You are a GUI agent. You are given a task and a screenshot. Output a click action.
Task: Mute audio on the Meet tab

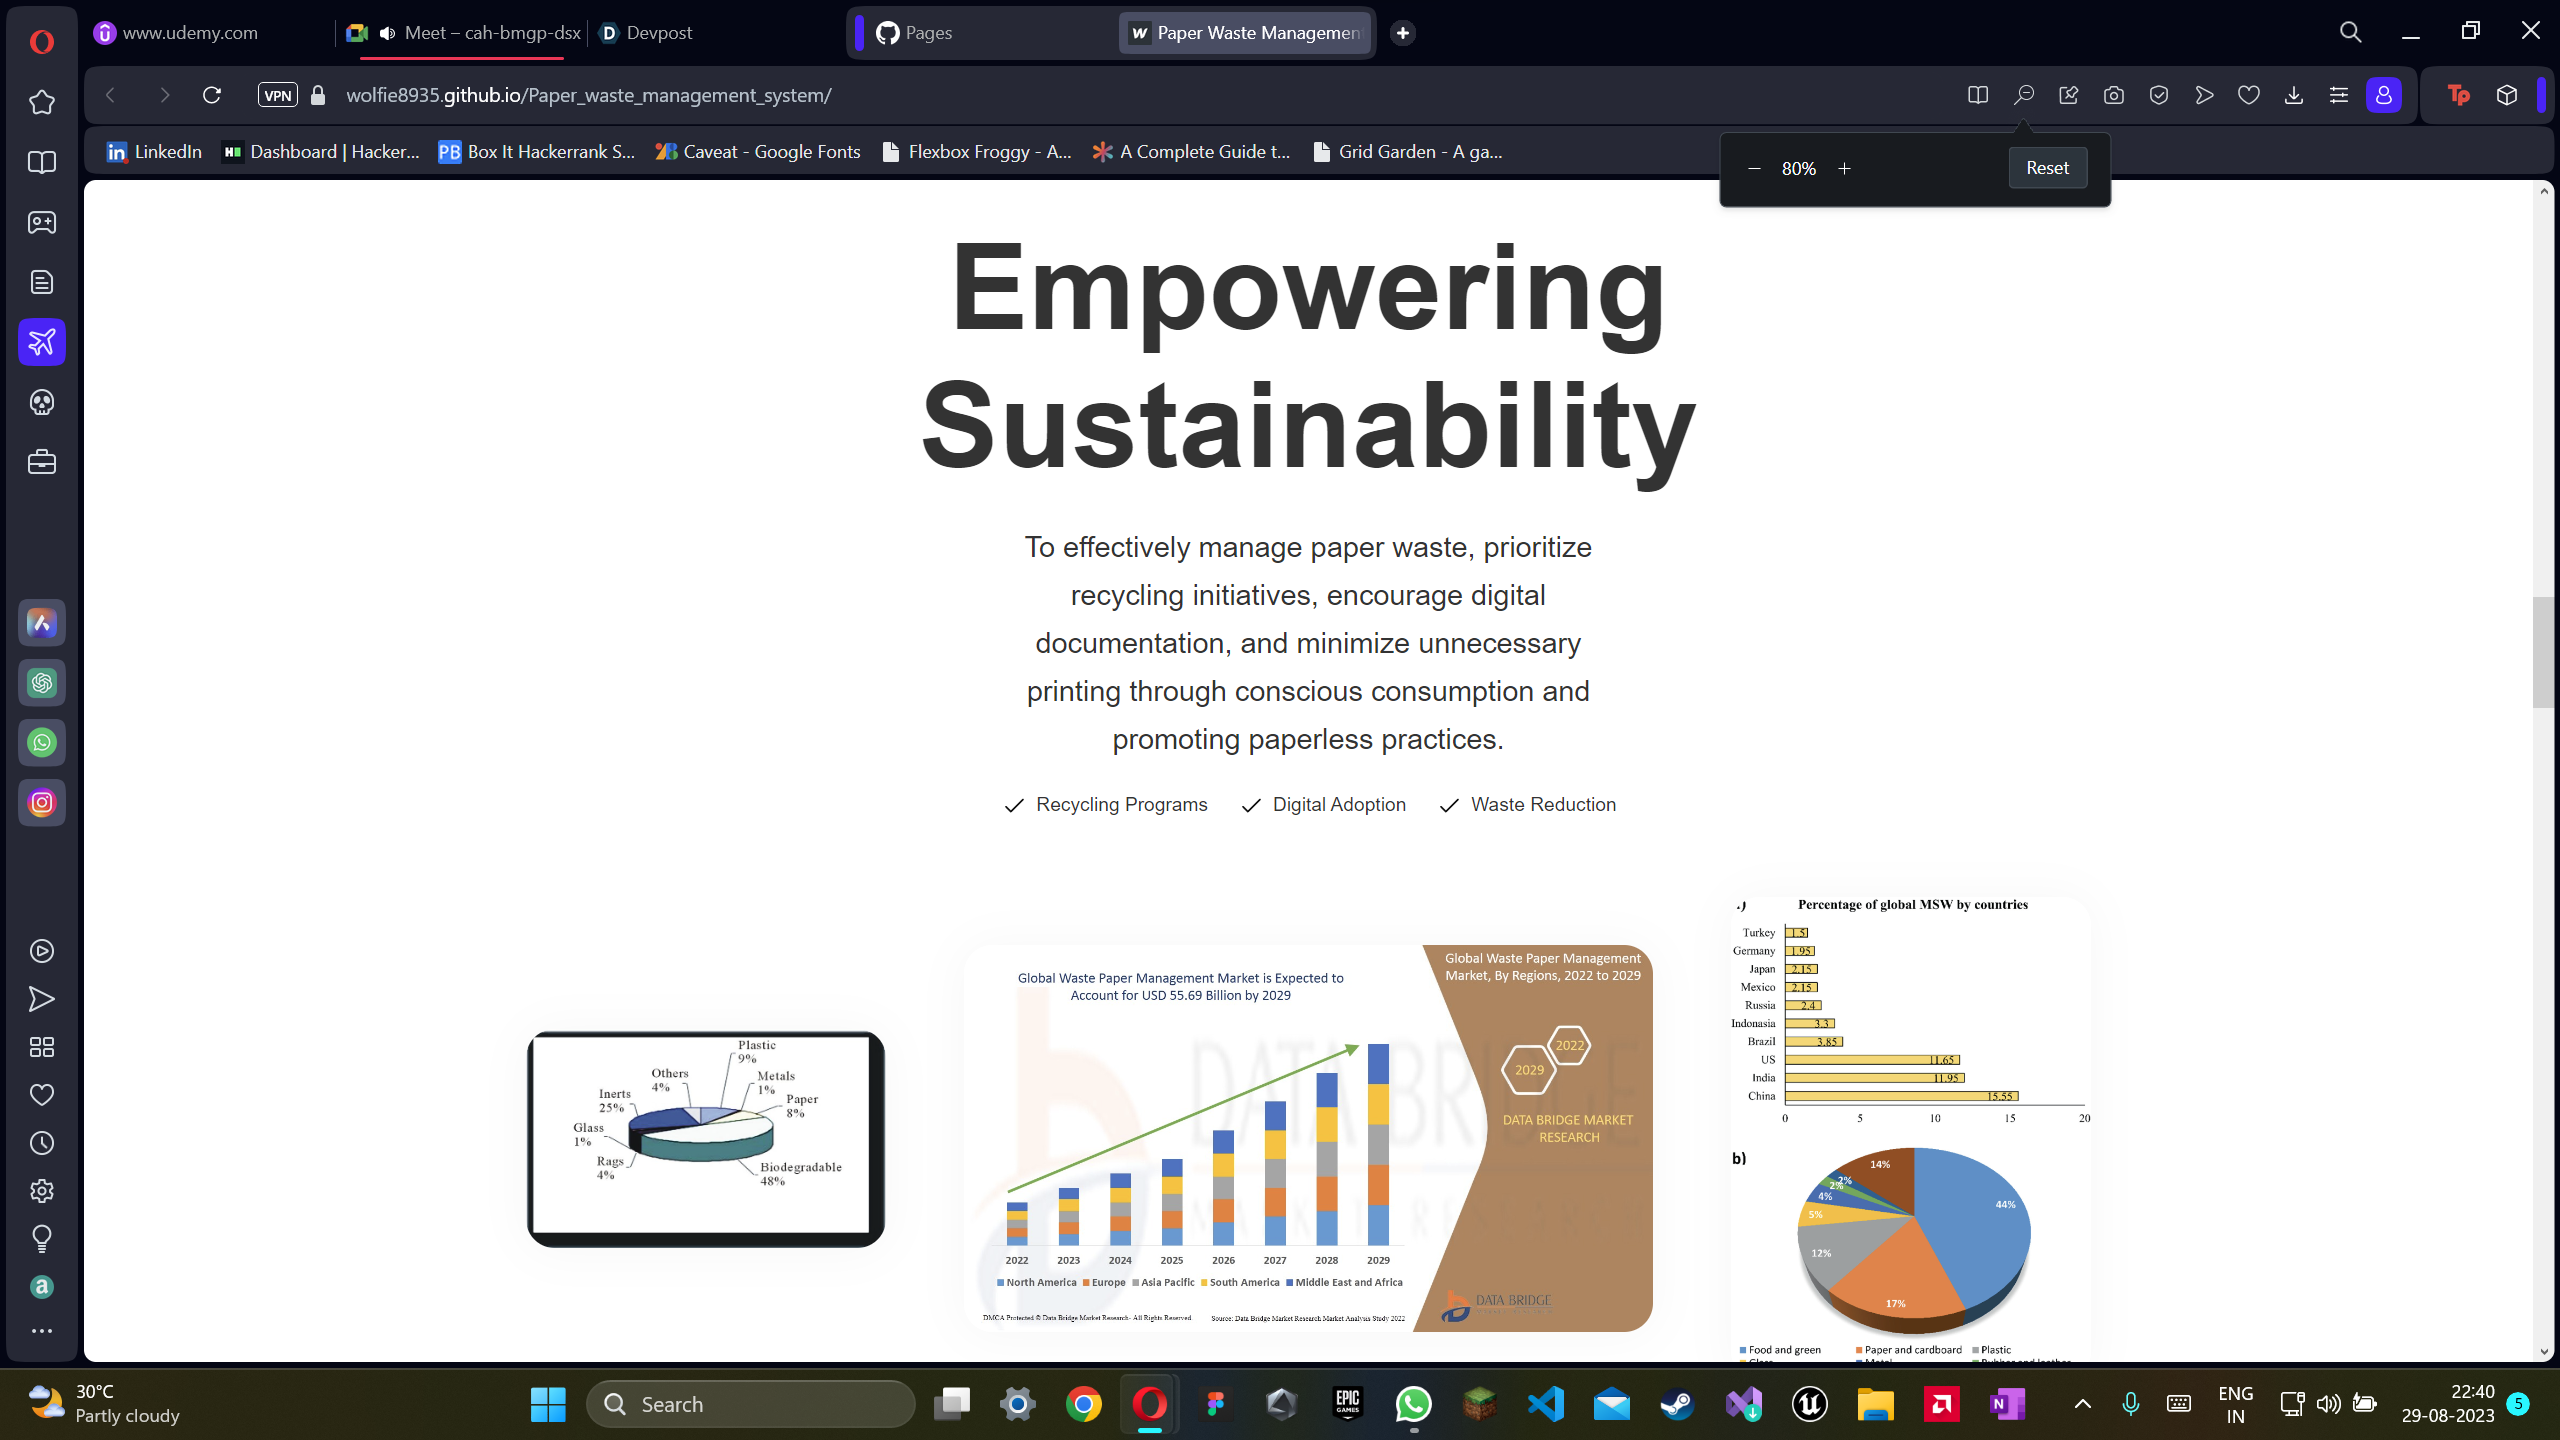388,33
